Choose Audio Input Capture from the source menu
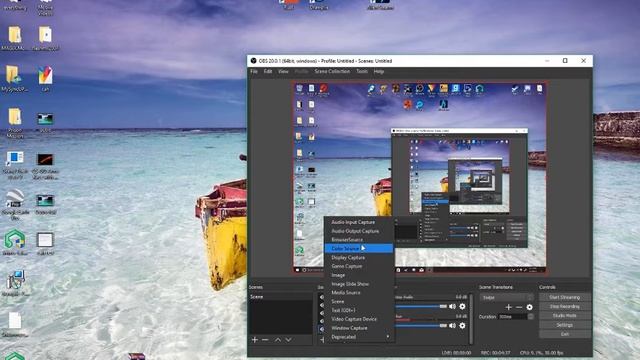640x360 pixels. coord(359,222)
